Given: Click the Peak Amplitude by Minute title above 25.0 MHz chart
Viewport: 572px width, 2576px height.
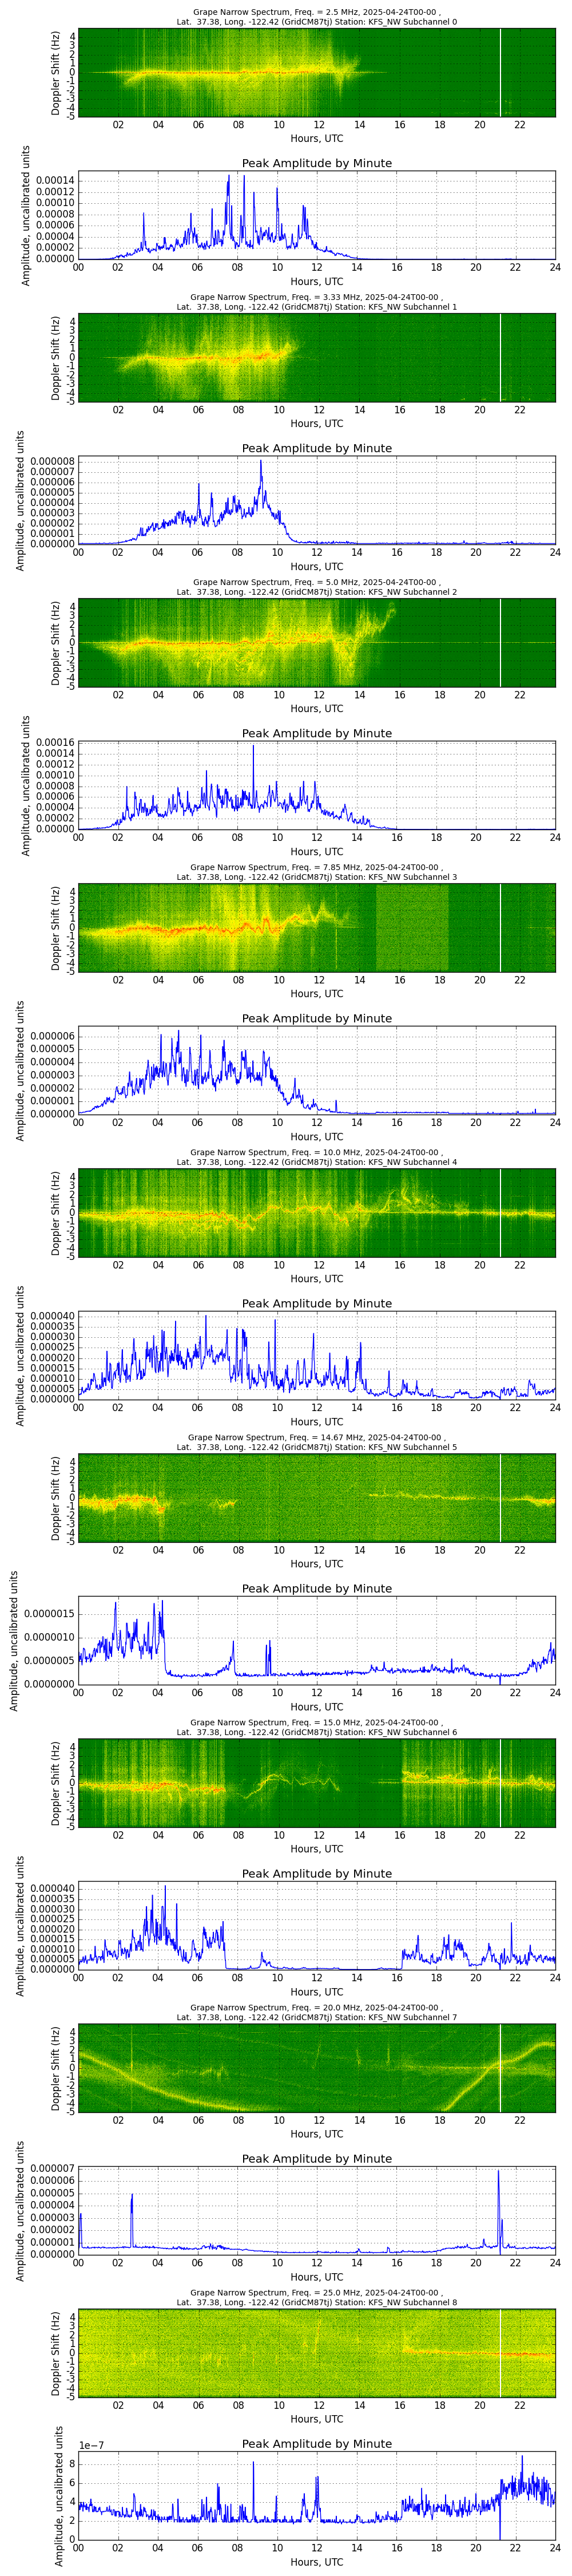Looking at the screenshot, I should click(317, 2443).
